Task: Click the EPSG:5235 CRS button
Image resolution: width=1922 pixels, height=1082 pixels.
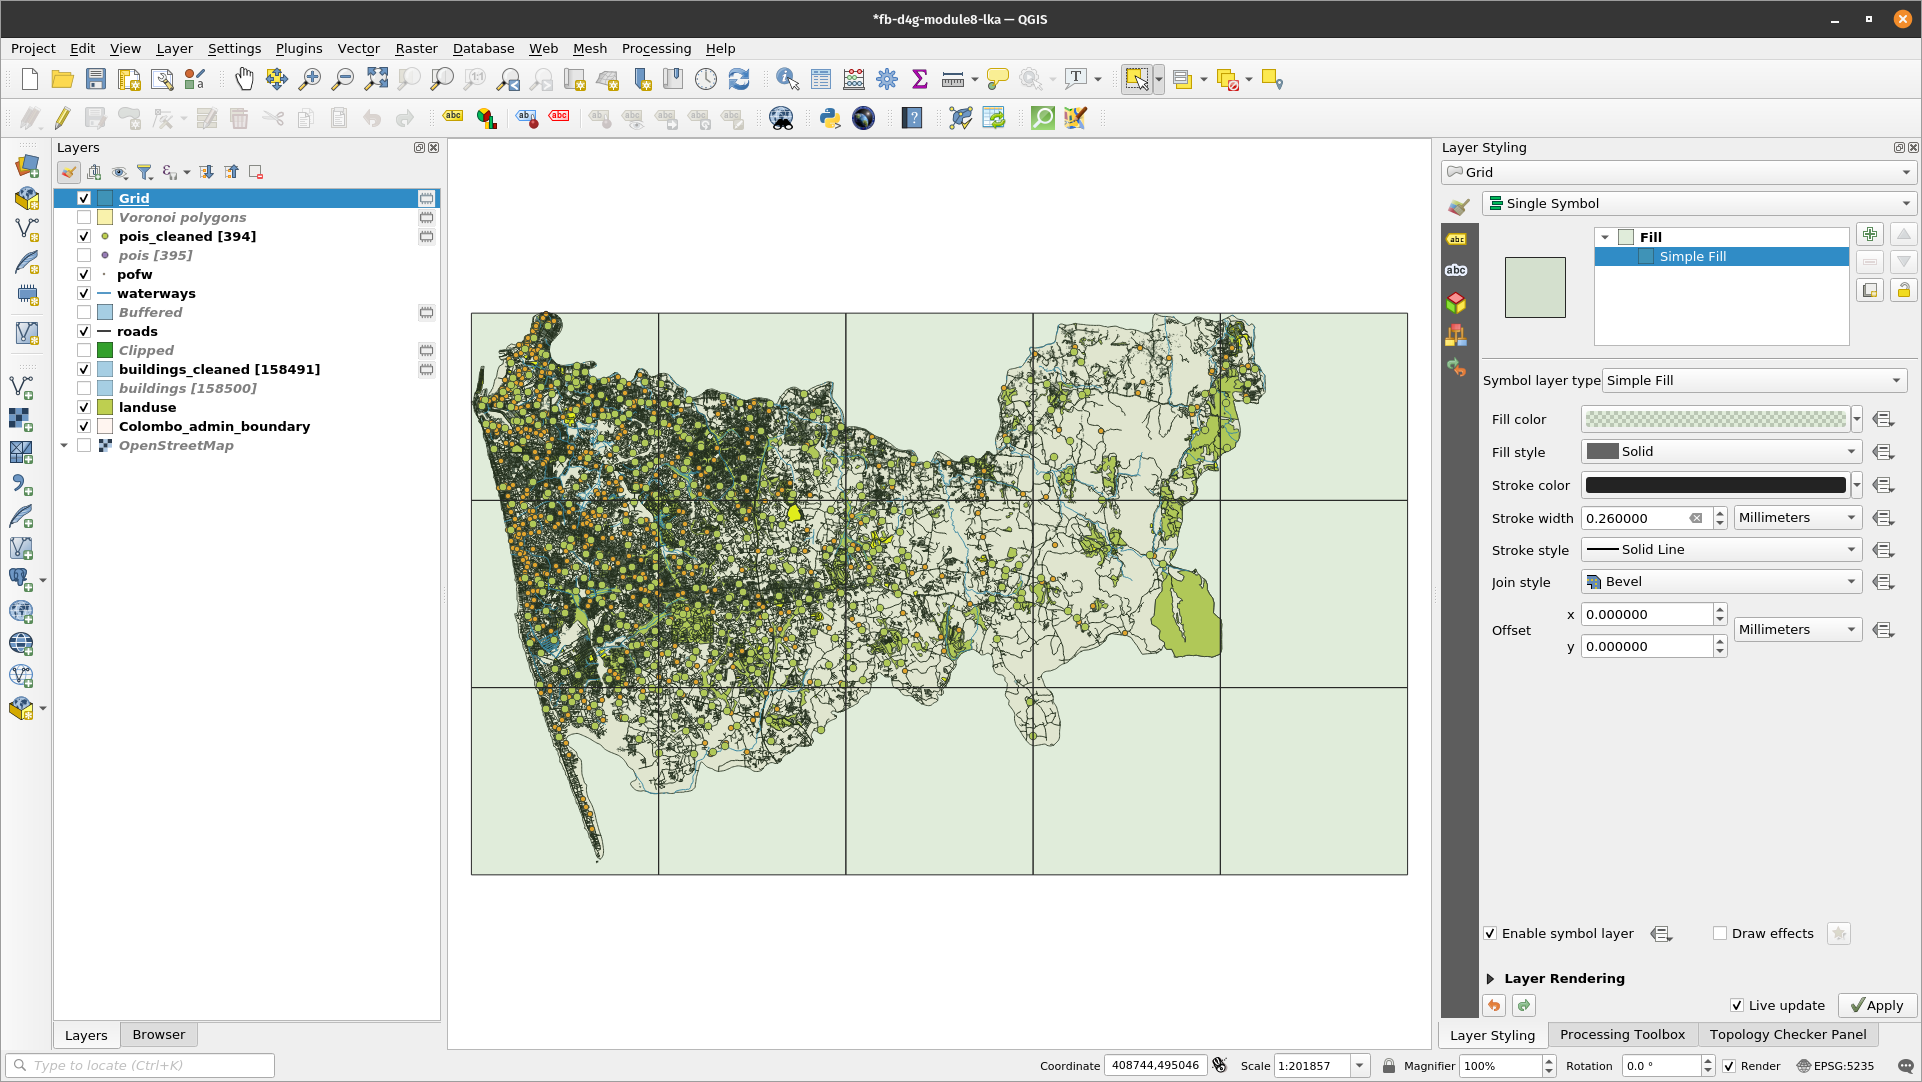Action: (1835, 1066)
